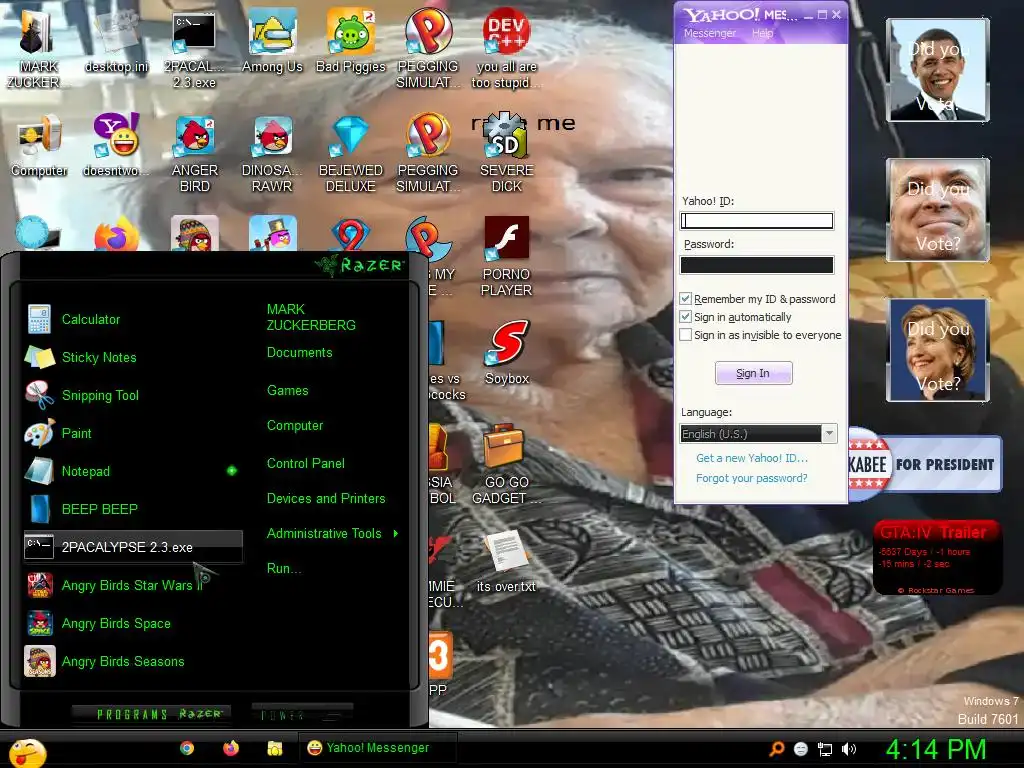The width and height of the screenshot is (1024, 768).
Task: Toggle Remember my ID & password checkbox
Action: pos(686,298)
